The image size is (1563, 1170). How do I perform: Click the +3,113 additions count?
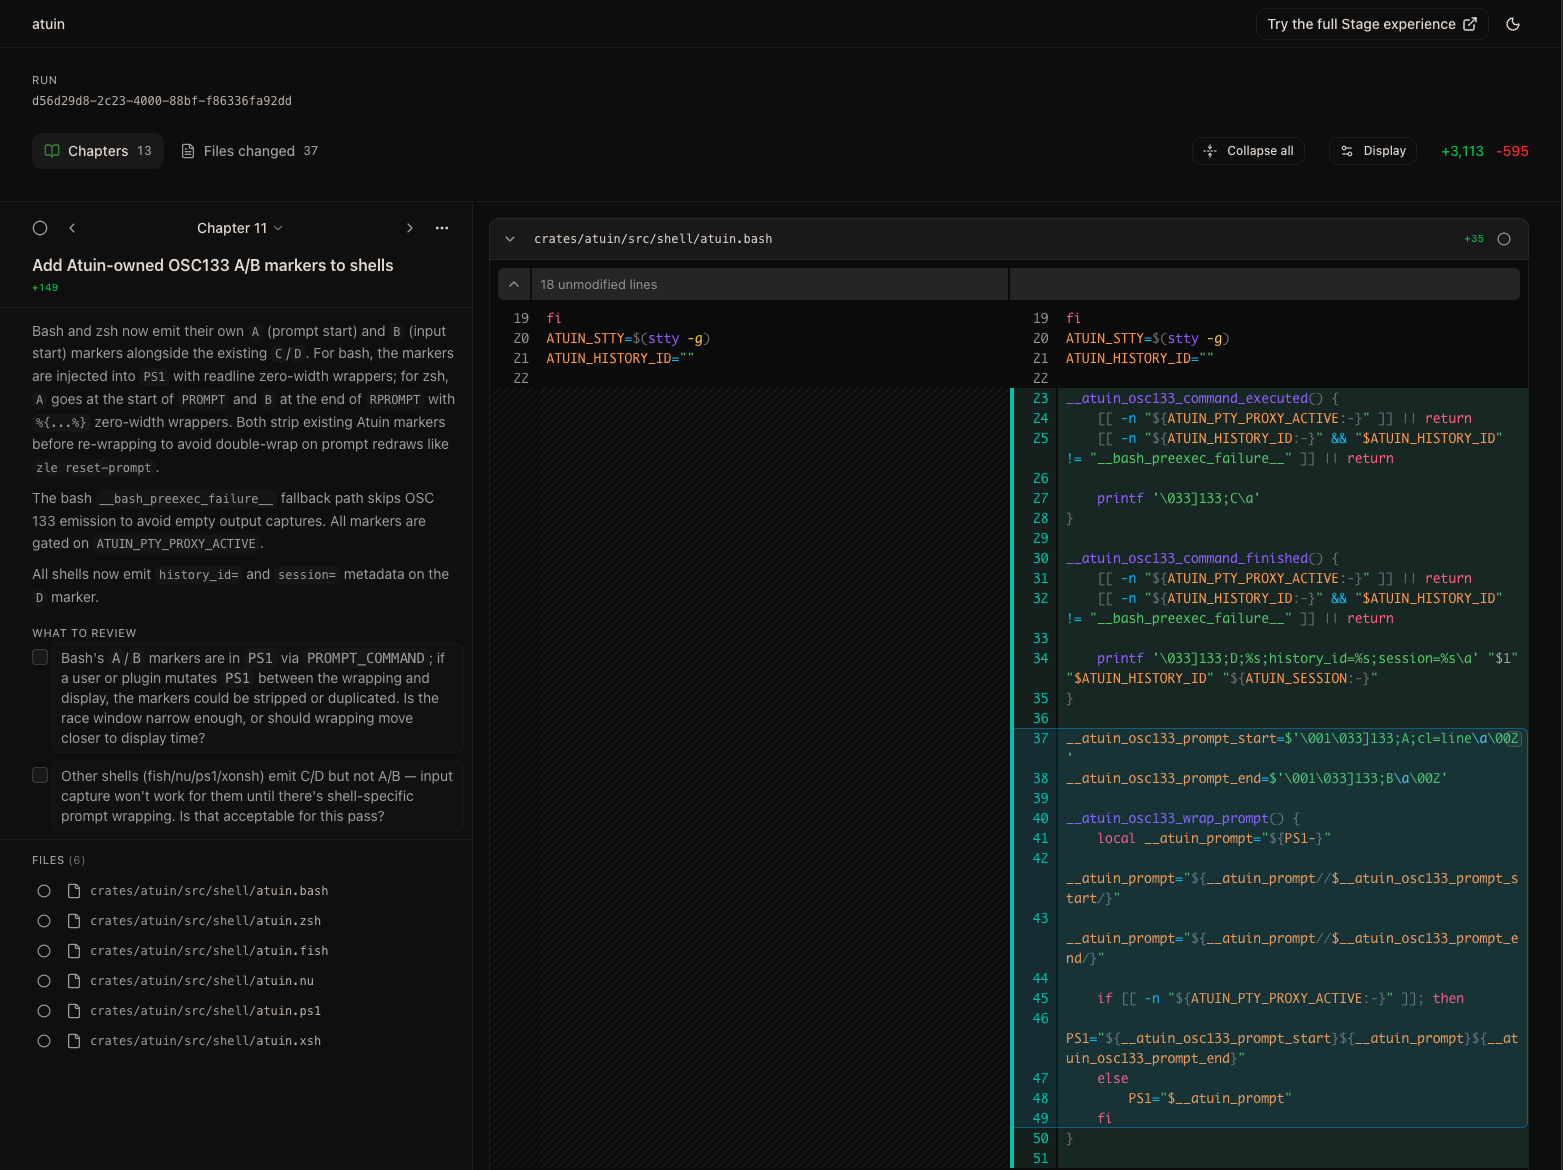1462,151
